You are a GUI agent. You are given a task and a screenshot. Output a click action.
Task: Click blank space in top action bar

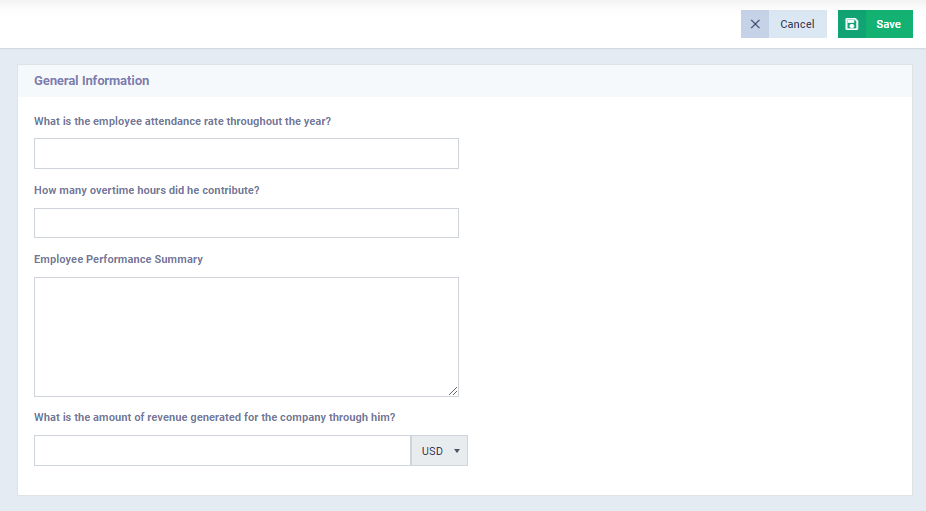tap(354, 24)
